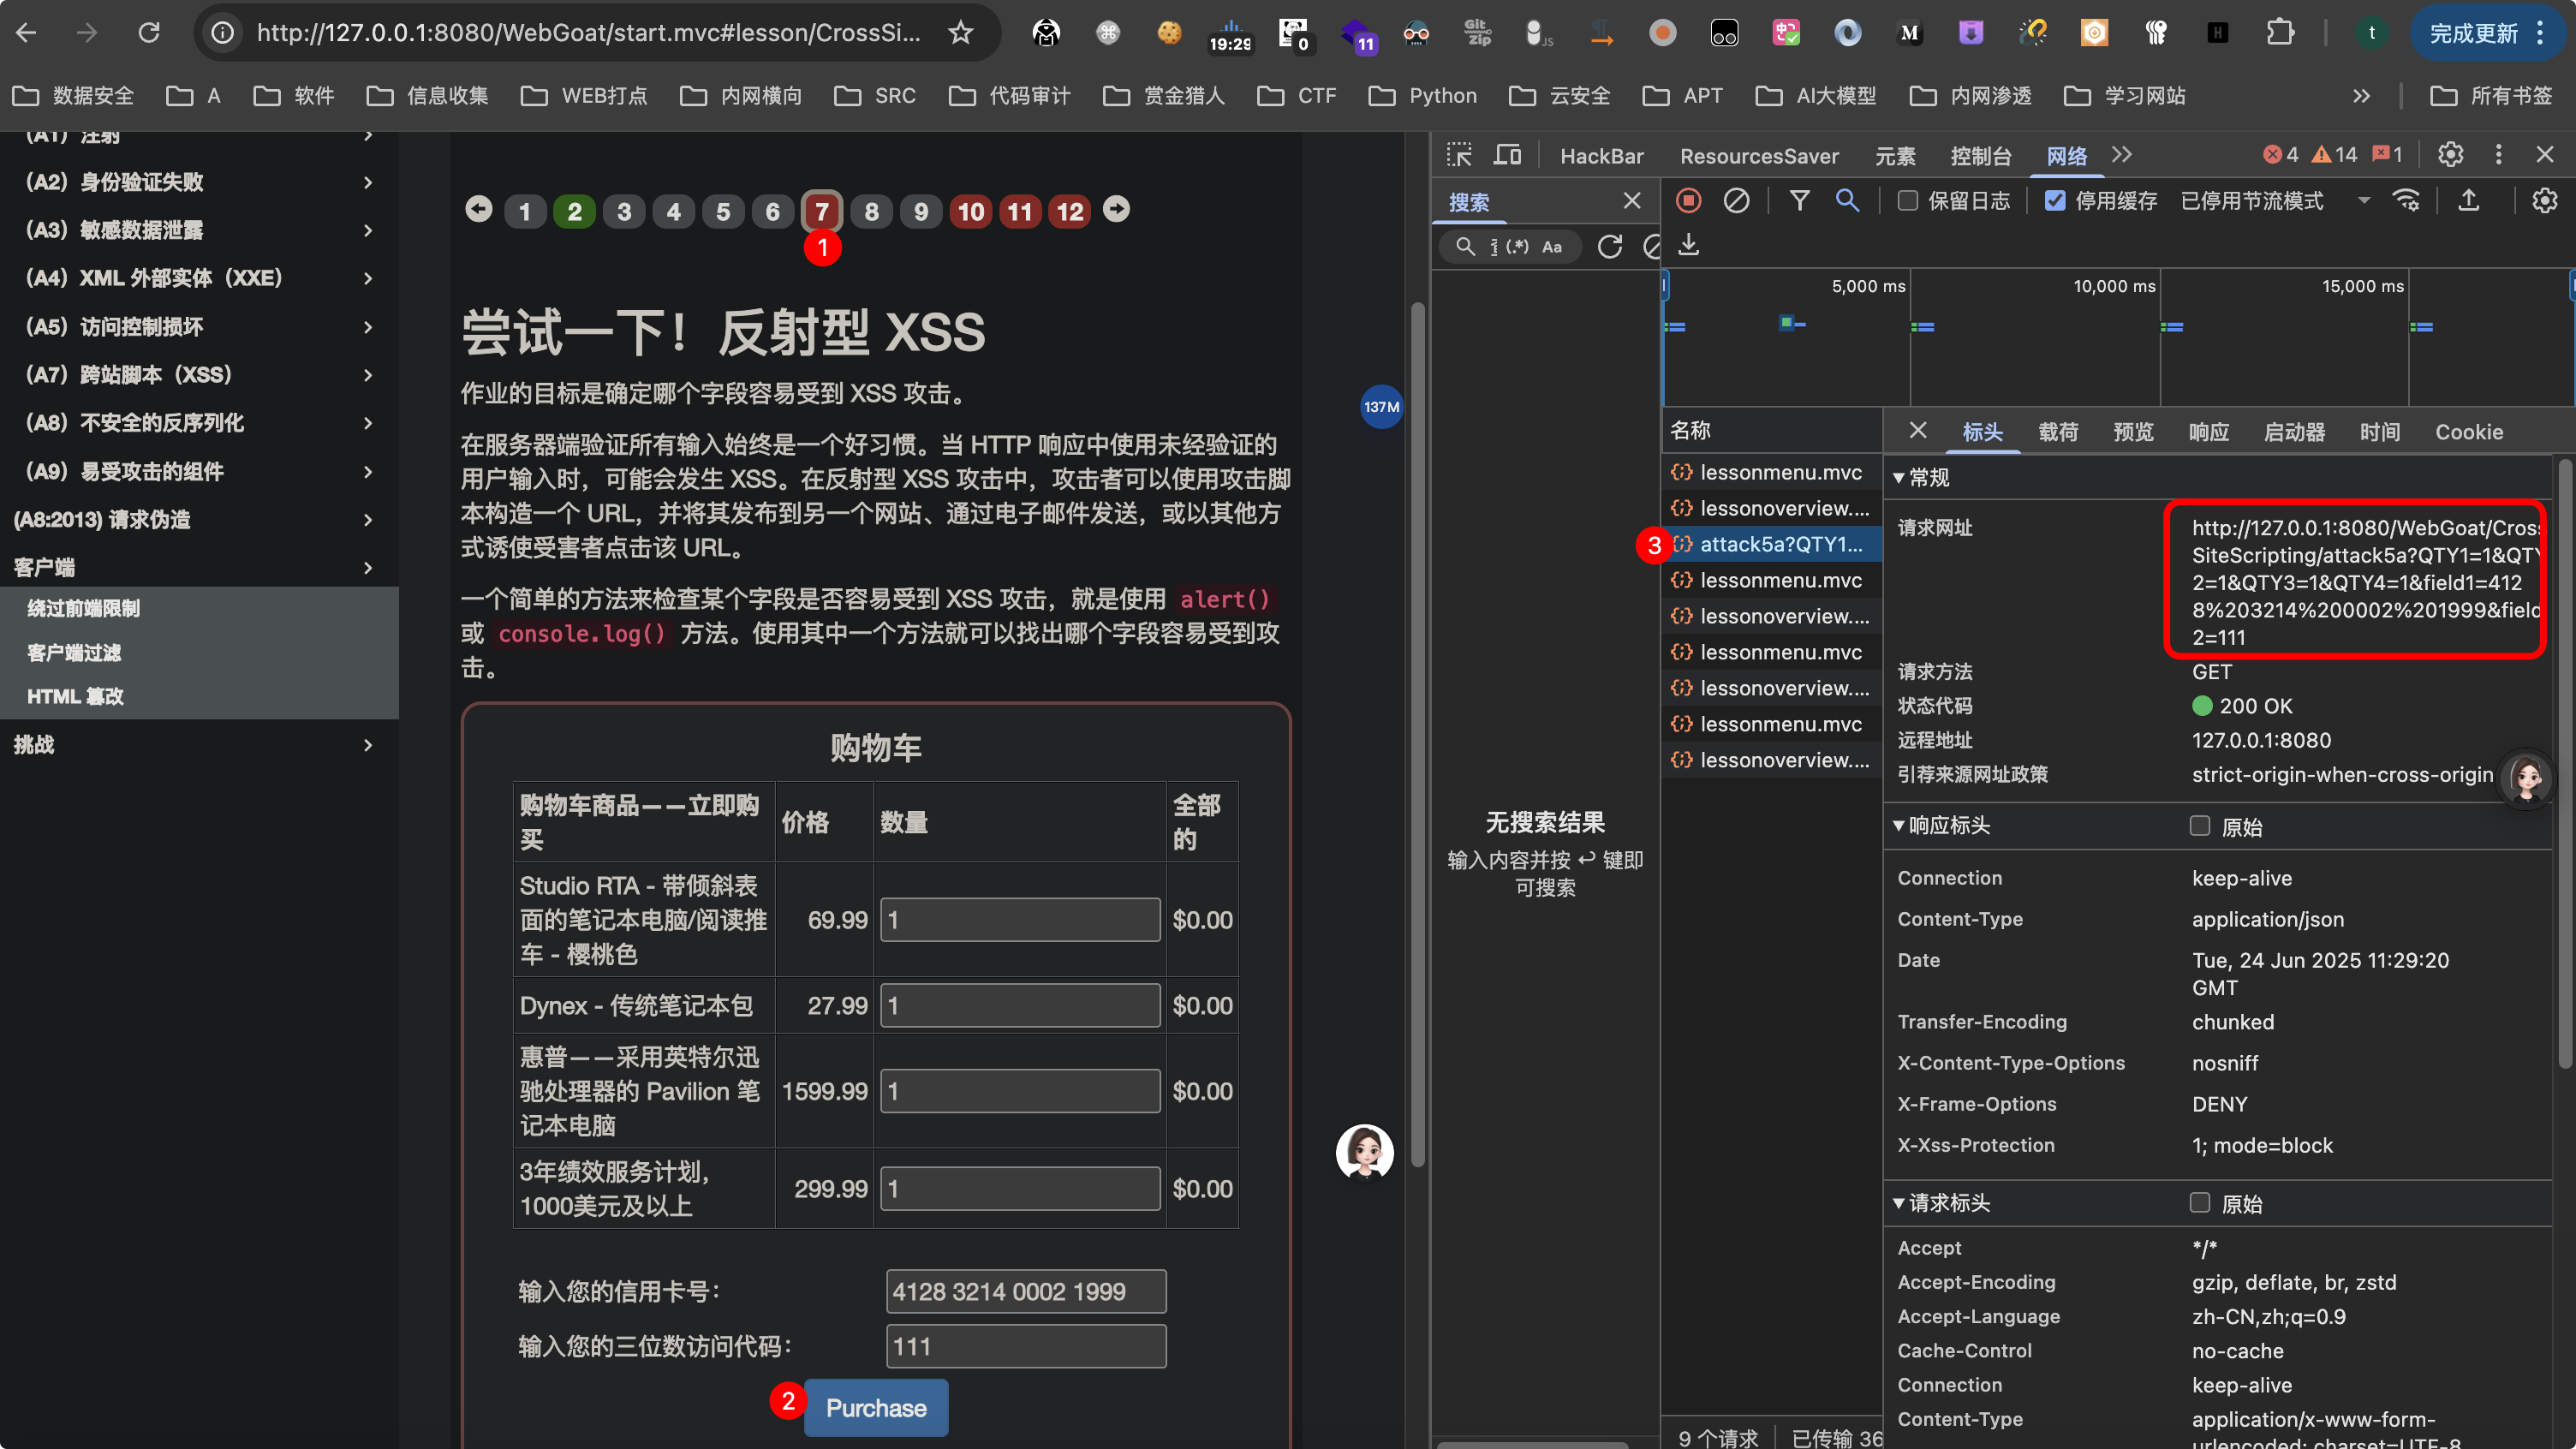2576x1449 pixels.
Task: Click the DevTools inspect element icon
Action: (1459, 155)
